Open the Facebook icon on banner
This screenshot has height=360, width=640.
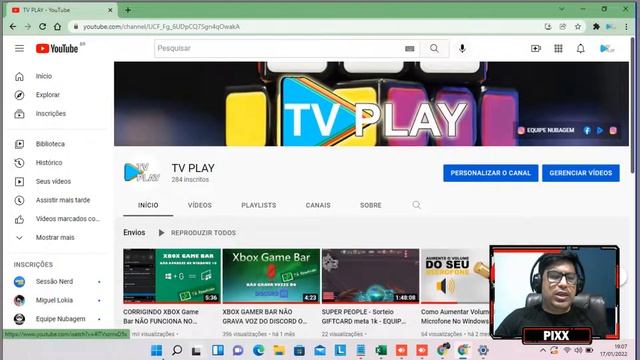coord(587,131)
